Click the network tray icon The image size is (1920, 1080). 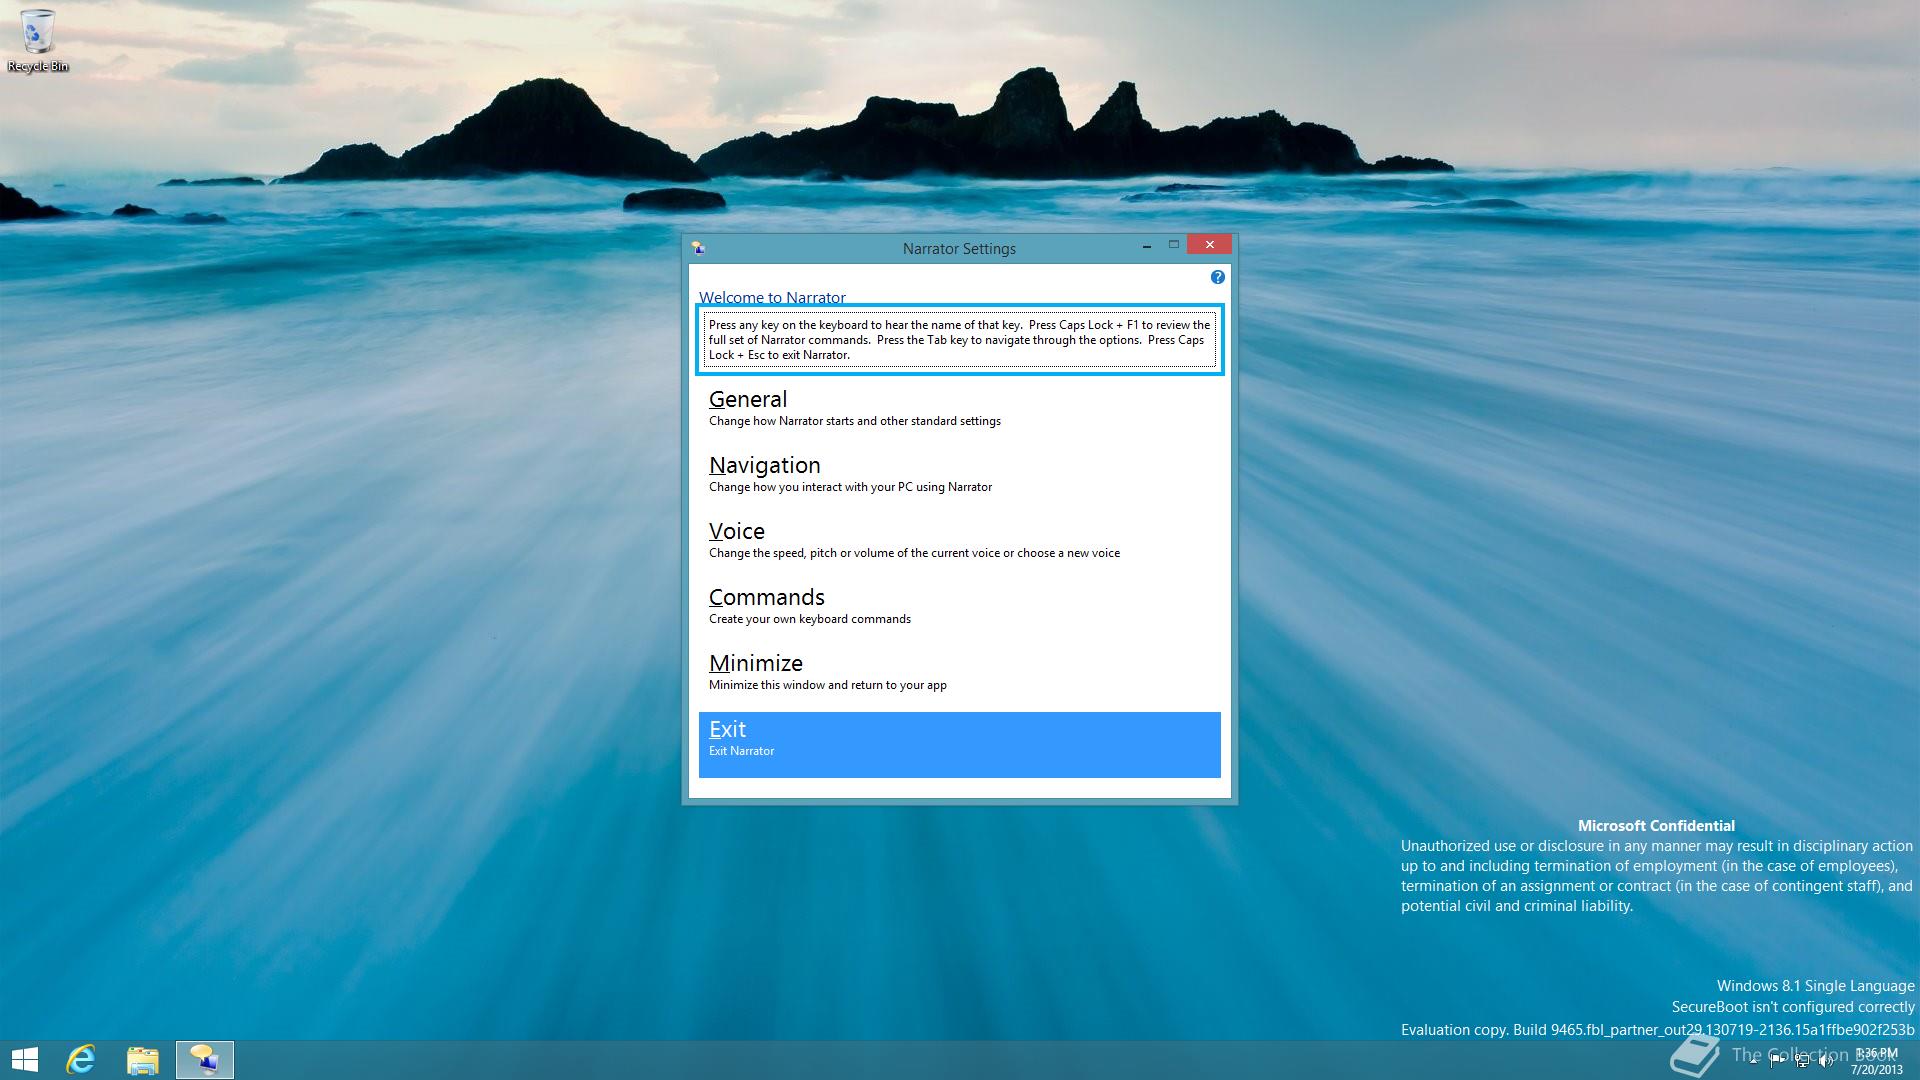[x=1802, y=1061]
